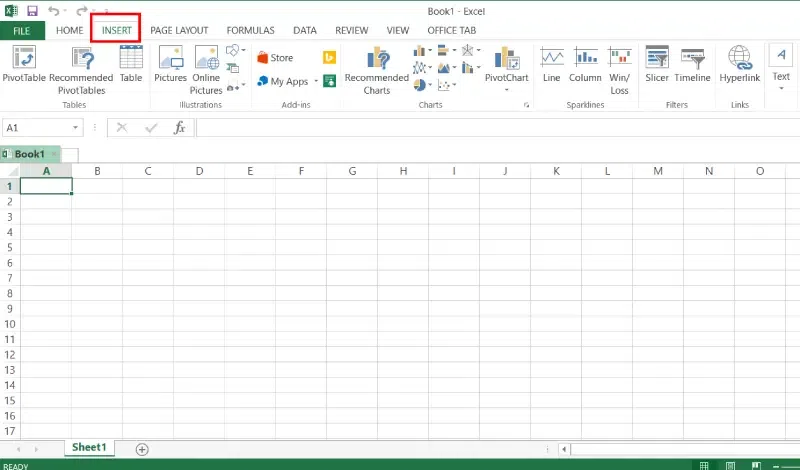Select the Sheet1 tab
Viewport: 800px width, 470px height.
(89, 448)
